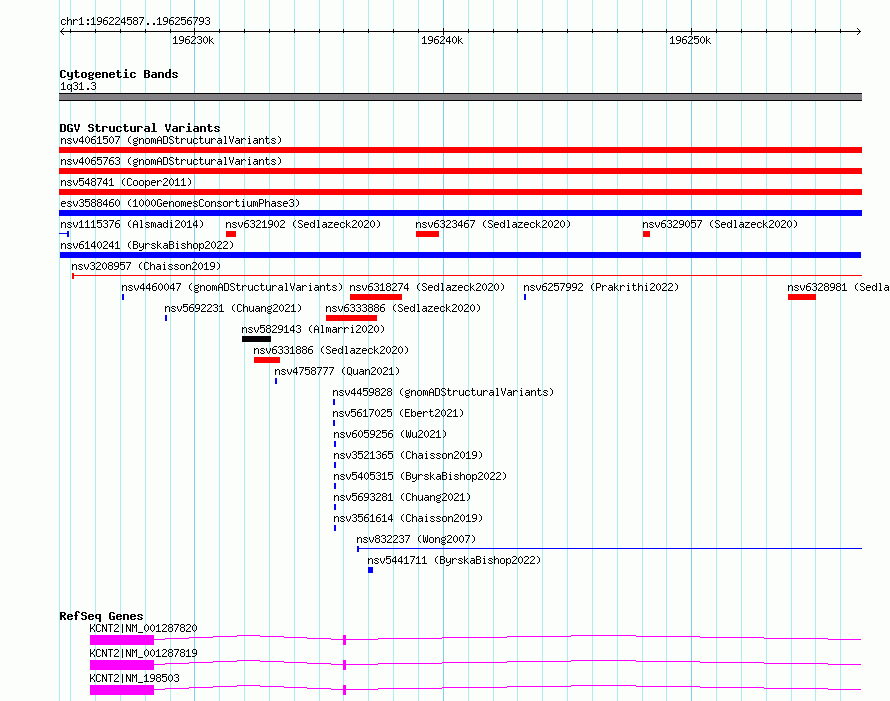
Task: Select nsv5692231 (Chuang2021) label
Action: pos(233,308)
